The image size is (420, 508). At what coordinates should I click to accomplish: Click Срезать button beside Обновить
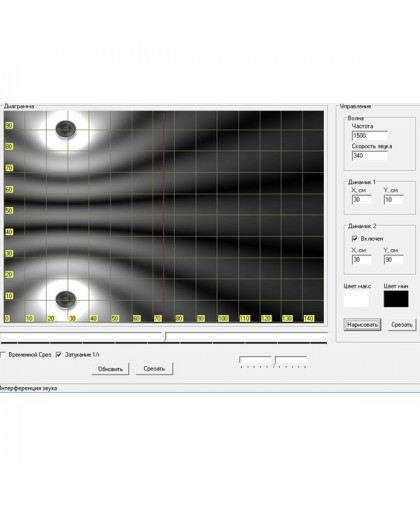click(x=154, y=369)
